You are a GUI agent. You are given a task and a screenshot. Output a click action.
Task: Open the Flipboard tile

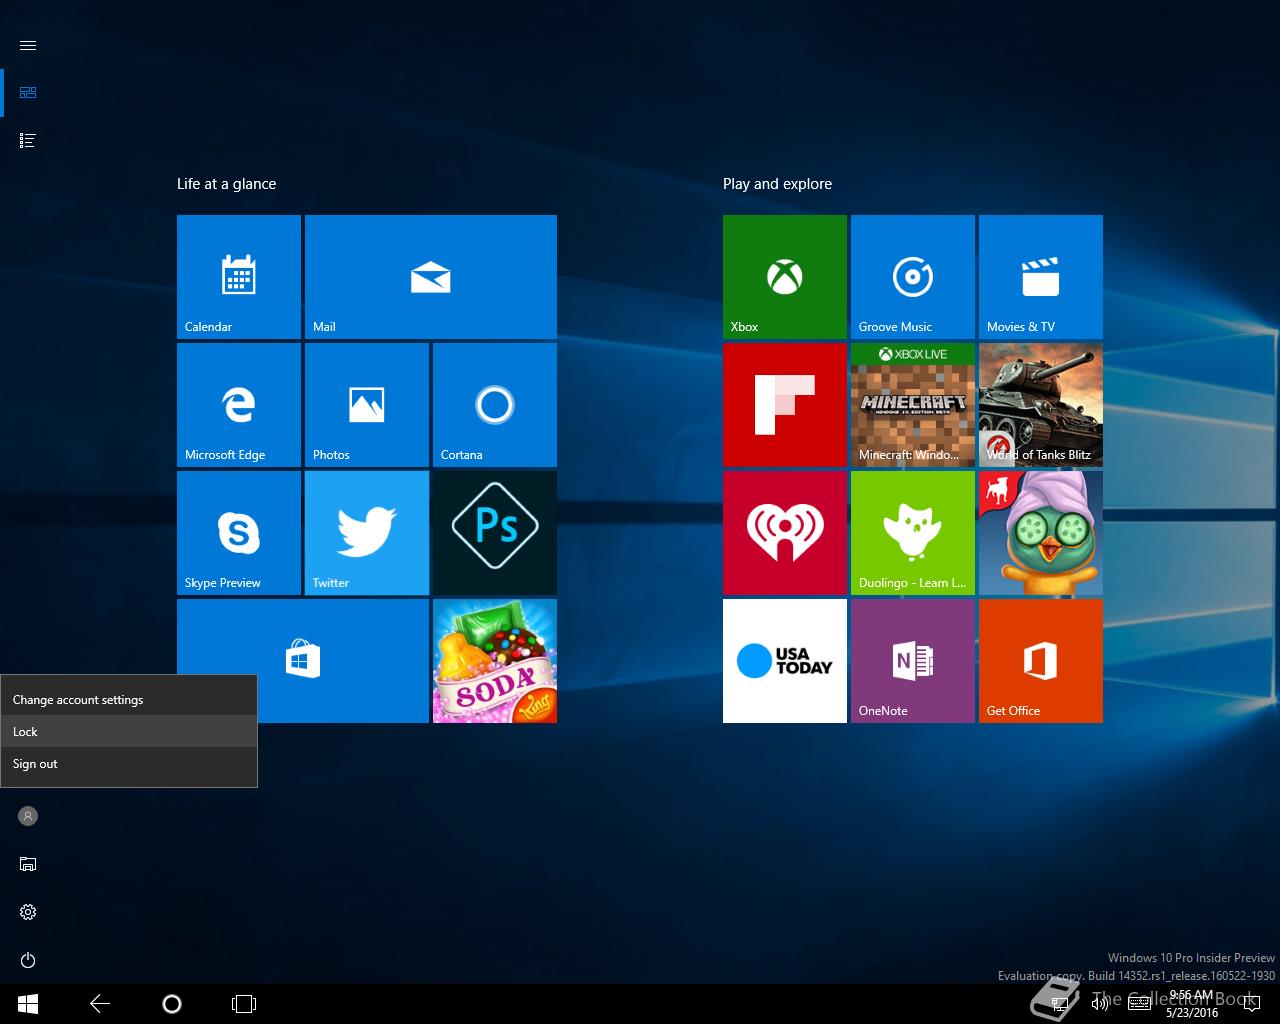point(785,405)
